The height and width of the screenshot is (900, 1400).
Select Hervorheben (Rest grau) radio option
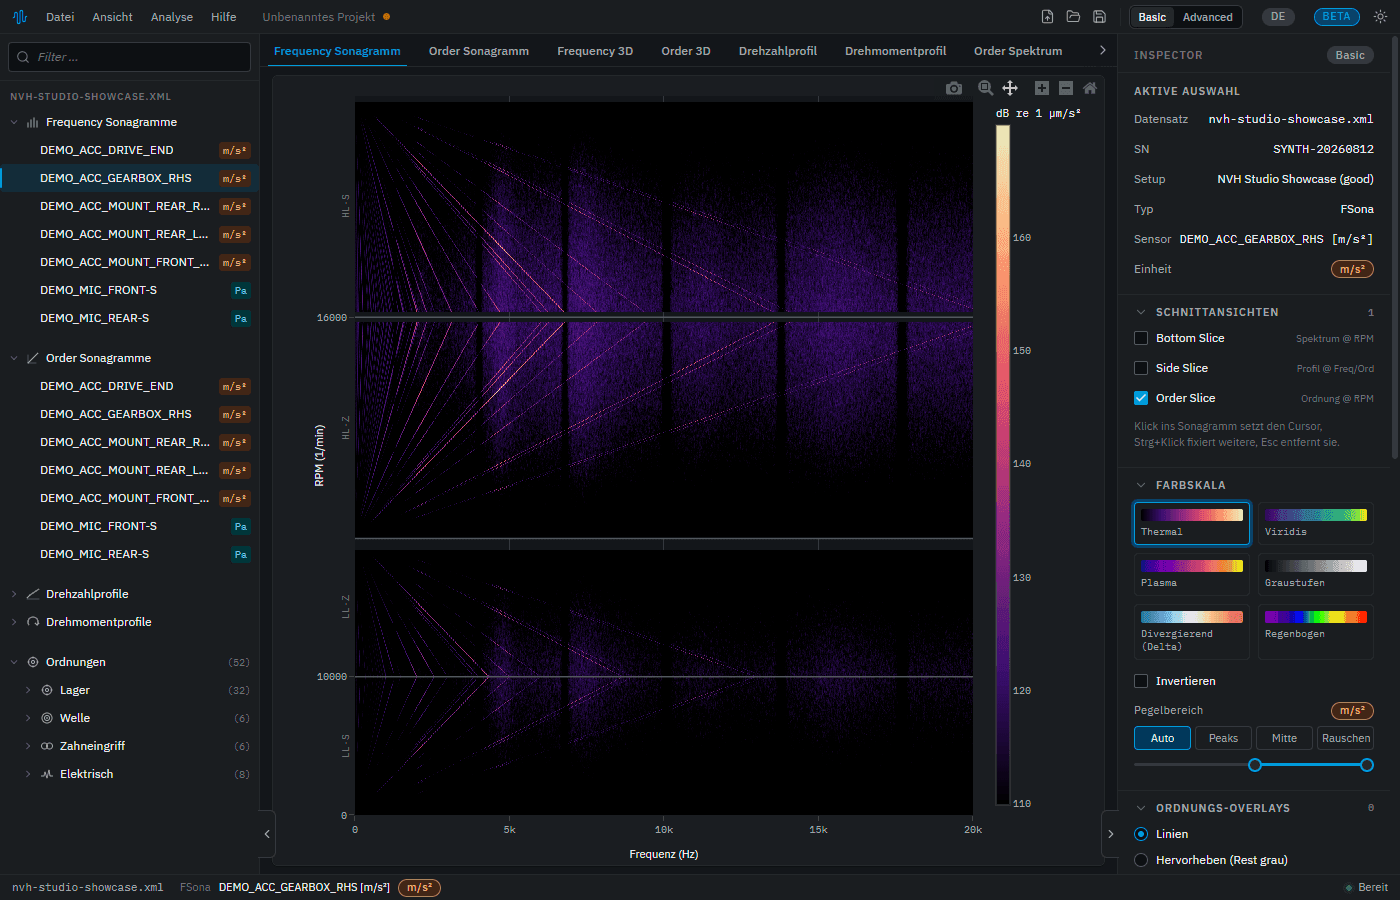[x=1141, y=860]
